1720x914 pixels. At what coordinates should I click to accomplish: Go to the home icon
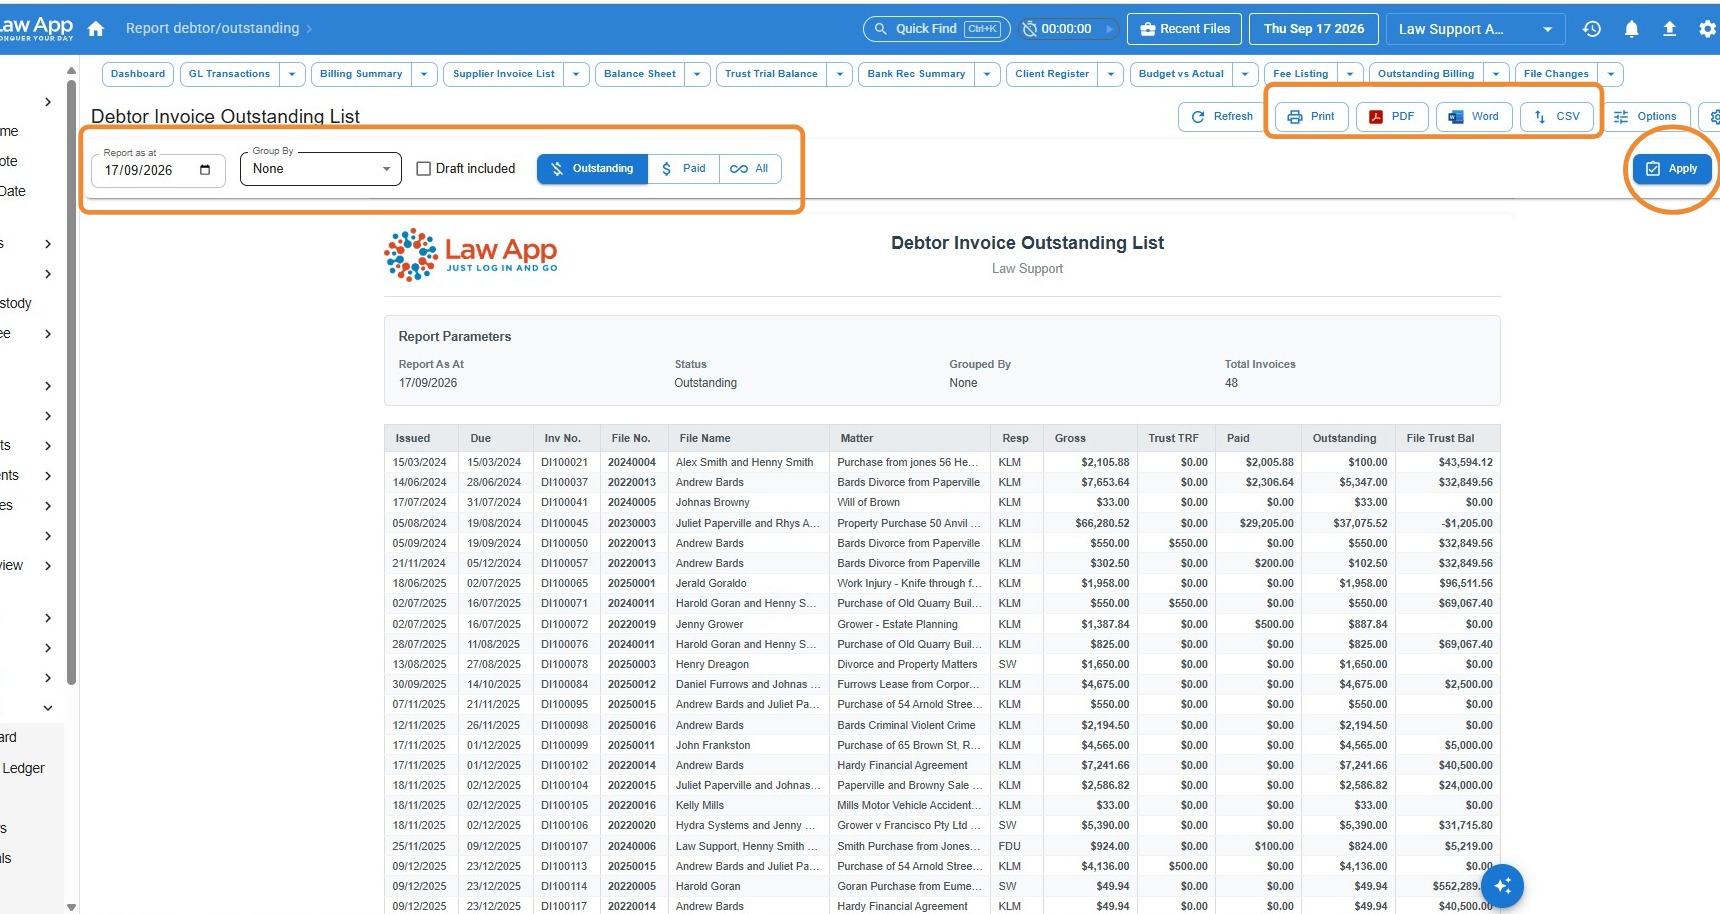tap(96, 29)
